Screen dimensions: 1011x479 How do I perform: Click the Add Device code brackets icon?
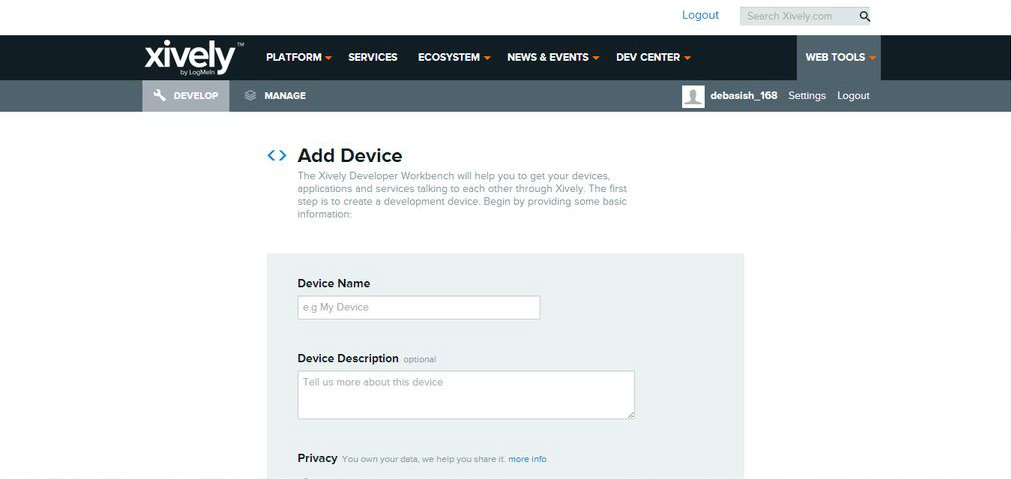click(x=277, y=155)
